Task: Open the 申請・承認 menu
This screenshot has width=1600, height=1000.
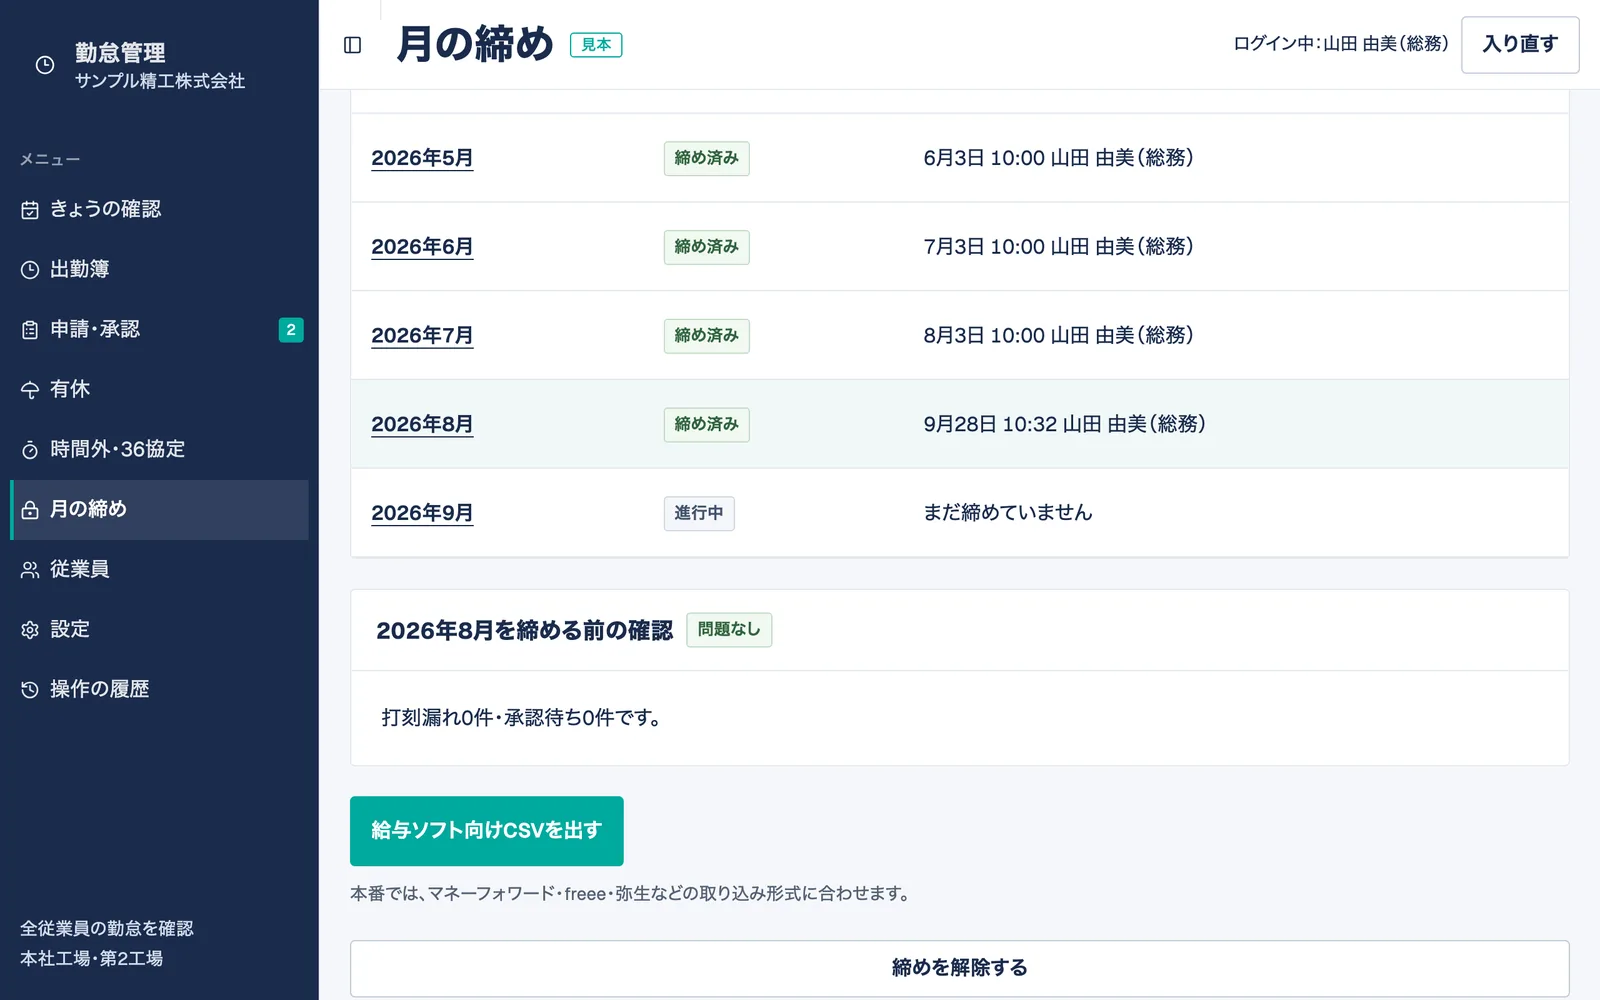Action: pos(160,330)
